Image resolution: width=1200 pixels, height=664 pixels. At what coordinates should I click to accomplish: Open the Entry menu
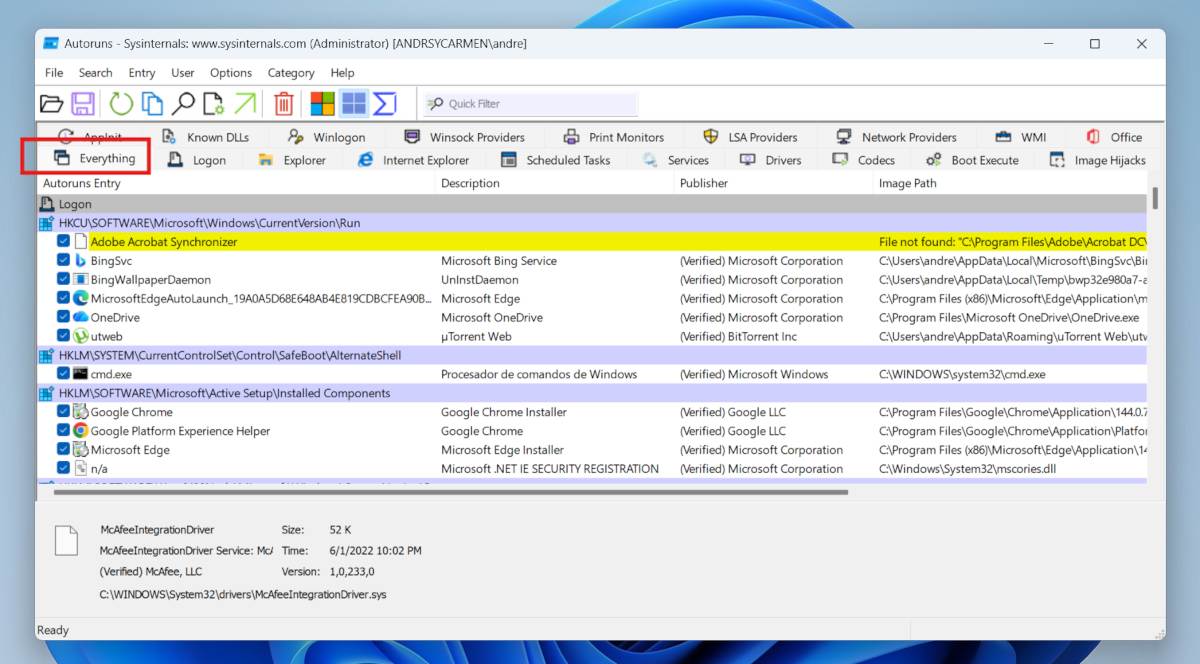142,73
